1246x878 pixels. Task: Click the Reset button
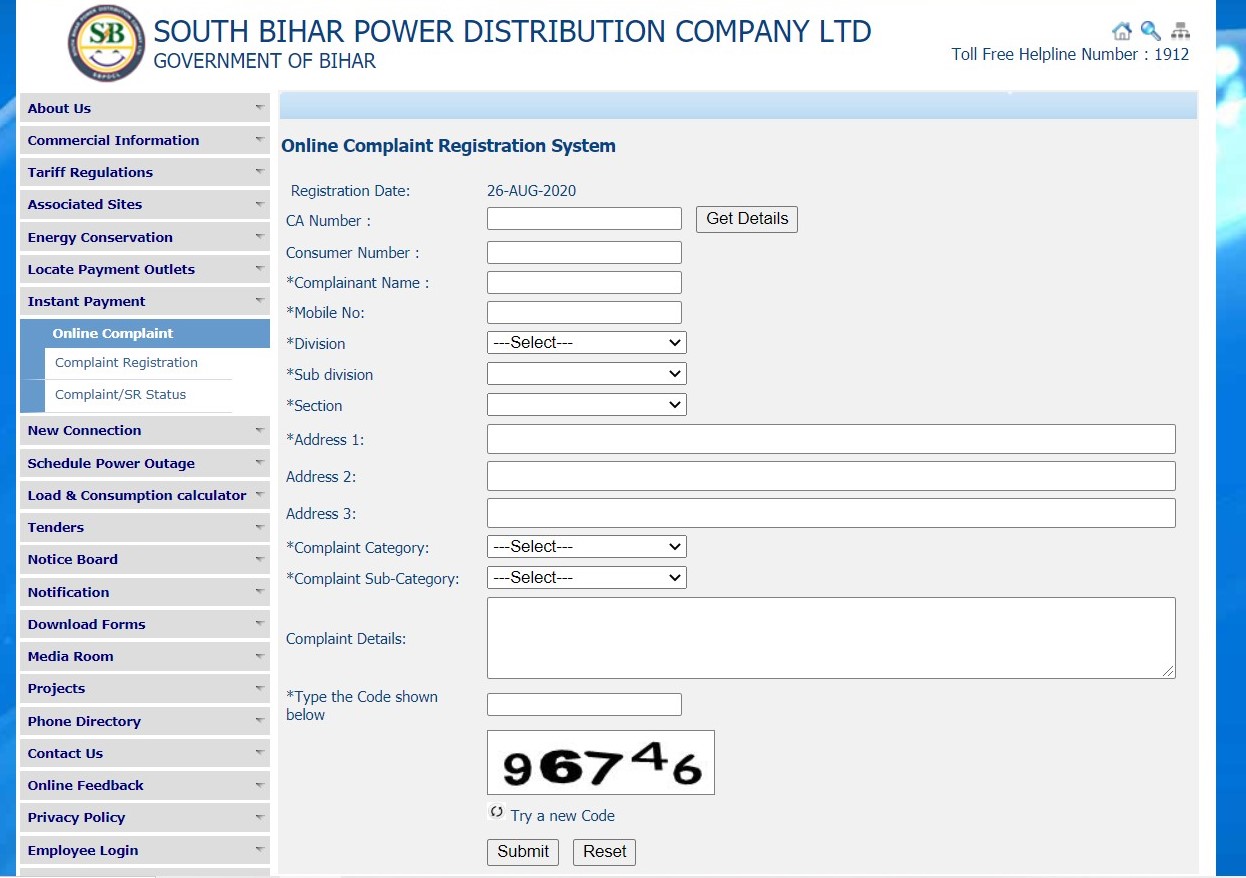[604, 852]
